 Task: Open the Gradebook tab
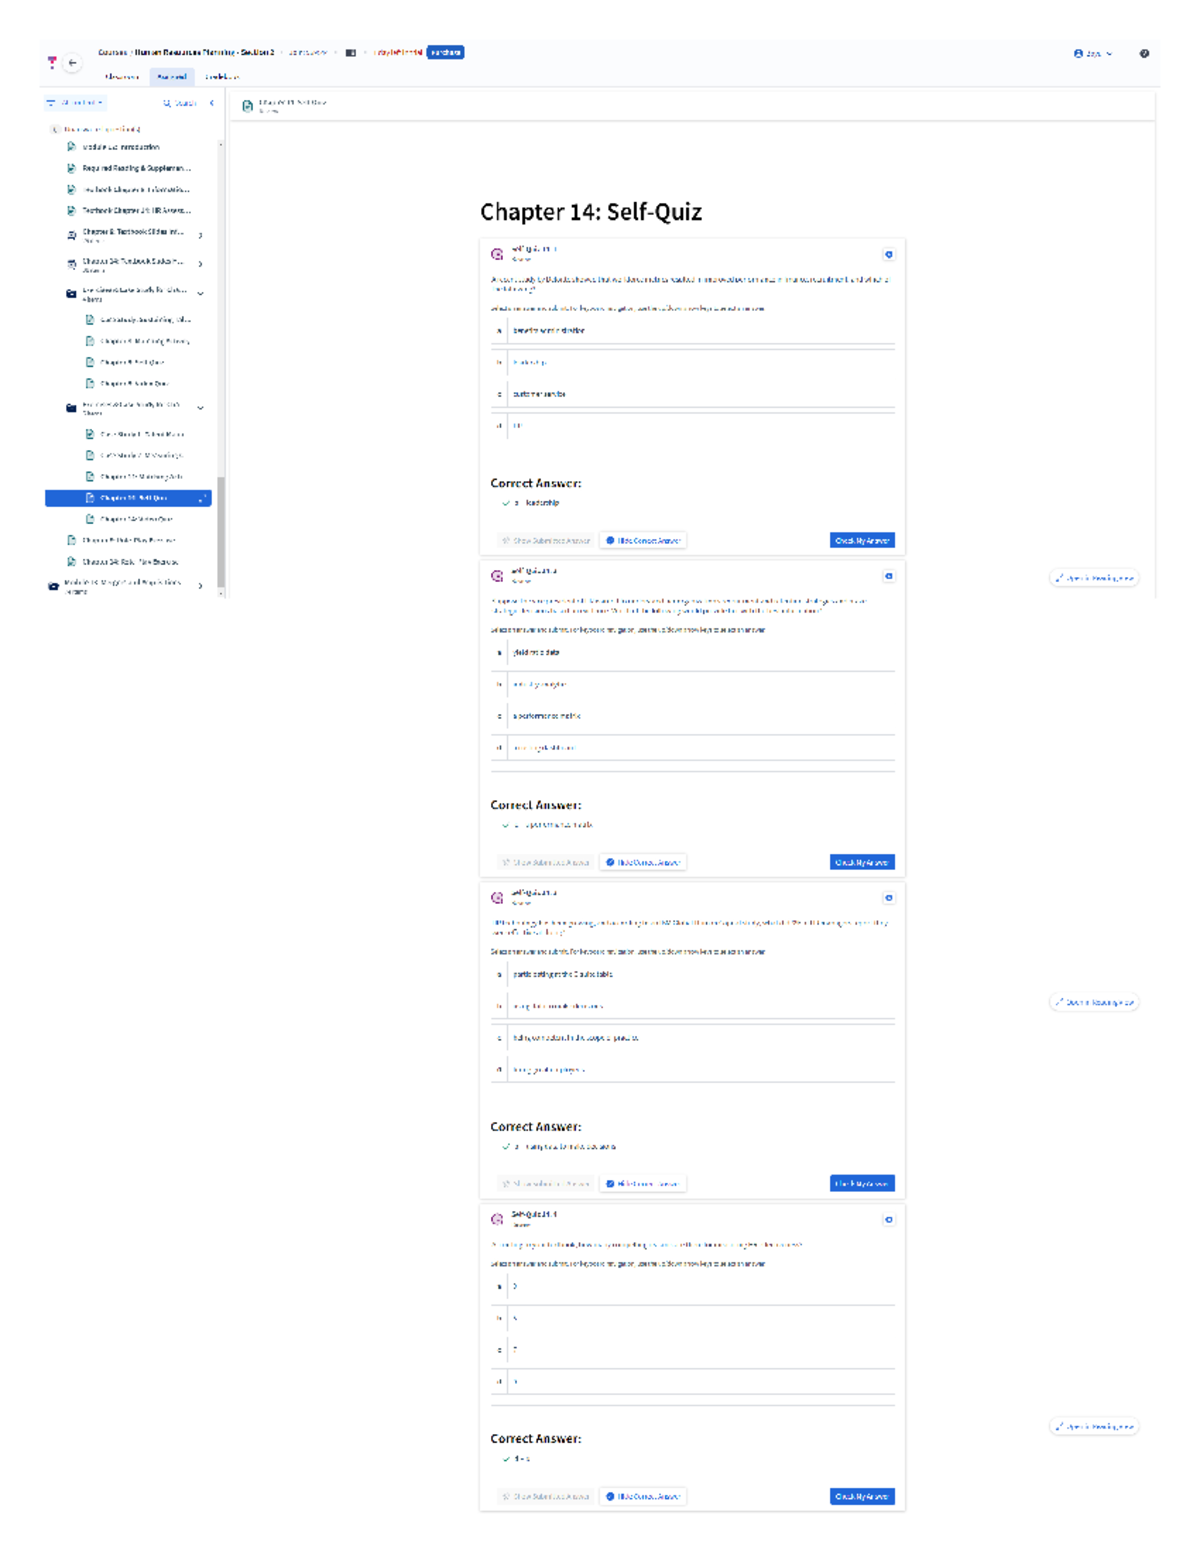pyautogui.click(x=222, y=77)
